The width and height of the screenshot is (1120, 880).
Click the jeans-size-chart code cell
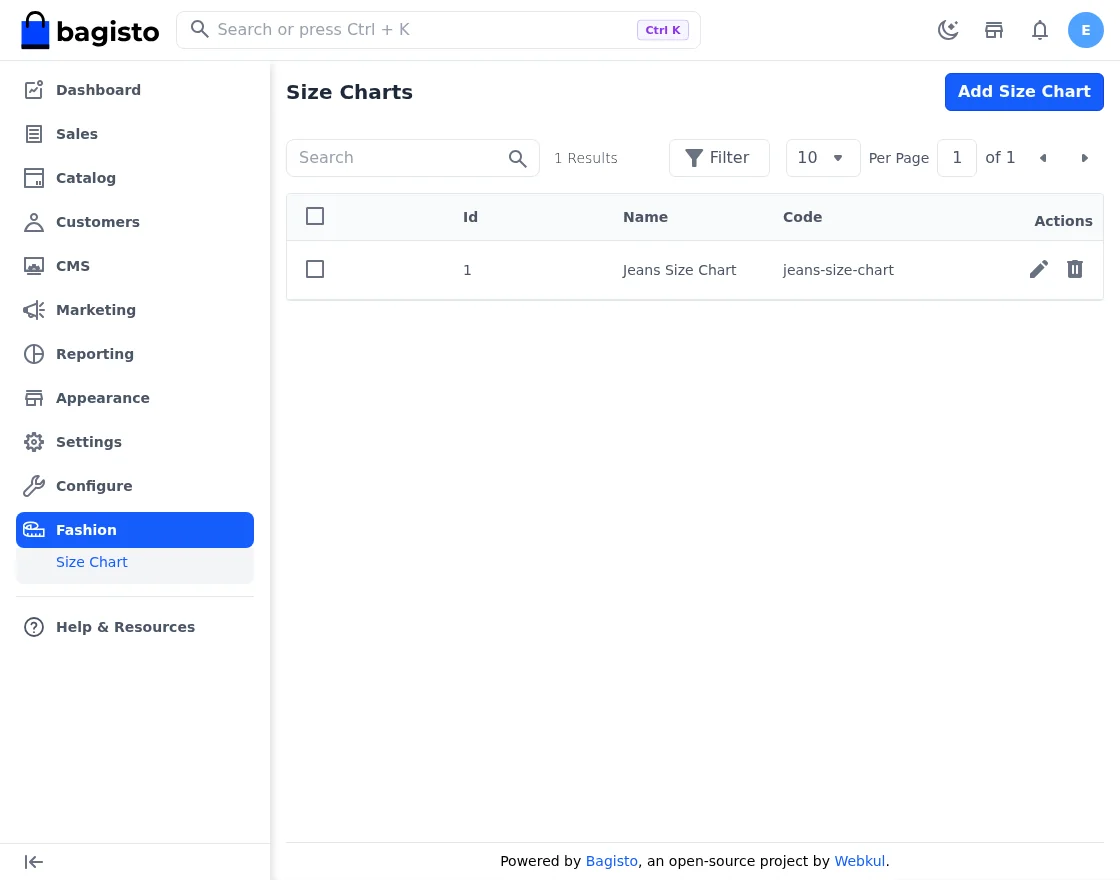[x=838, y=270]
